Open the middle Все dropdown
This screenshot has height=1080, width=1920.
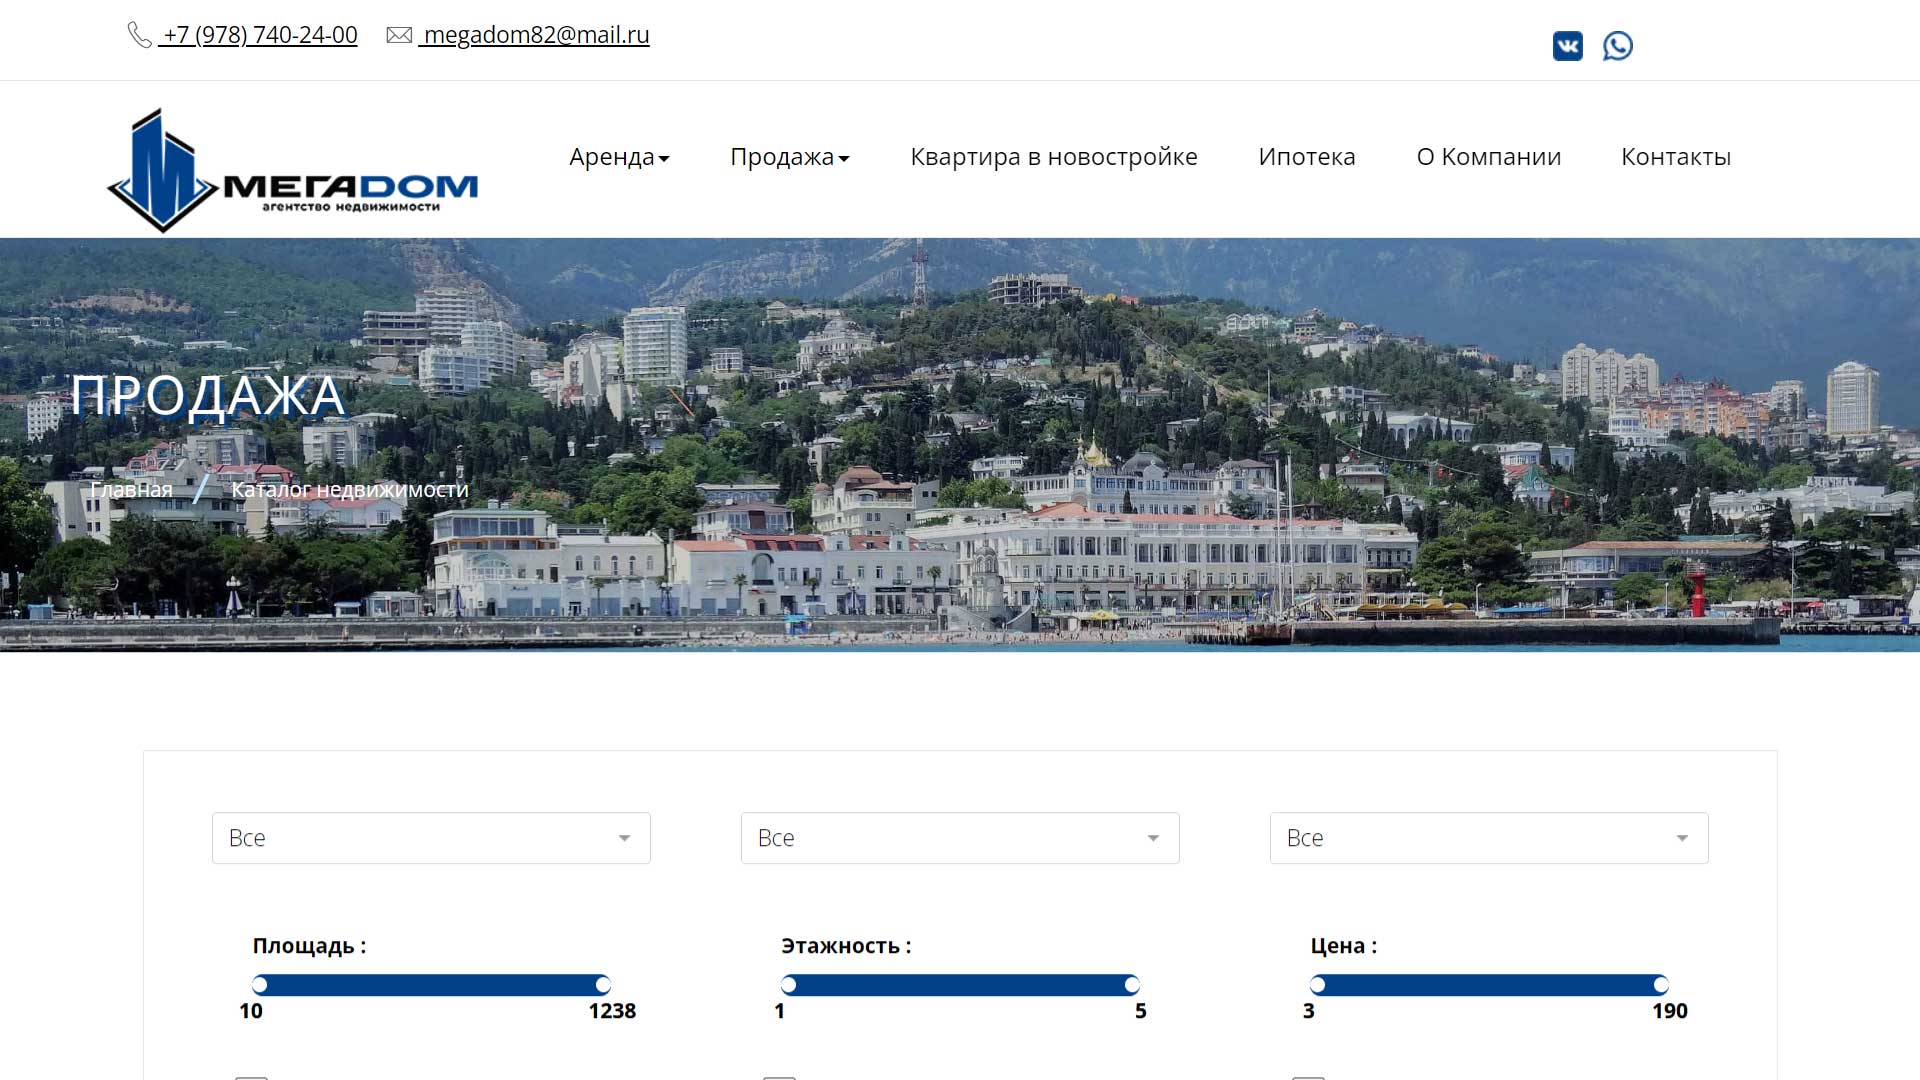(x=960, y=838)
